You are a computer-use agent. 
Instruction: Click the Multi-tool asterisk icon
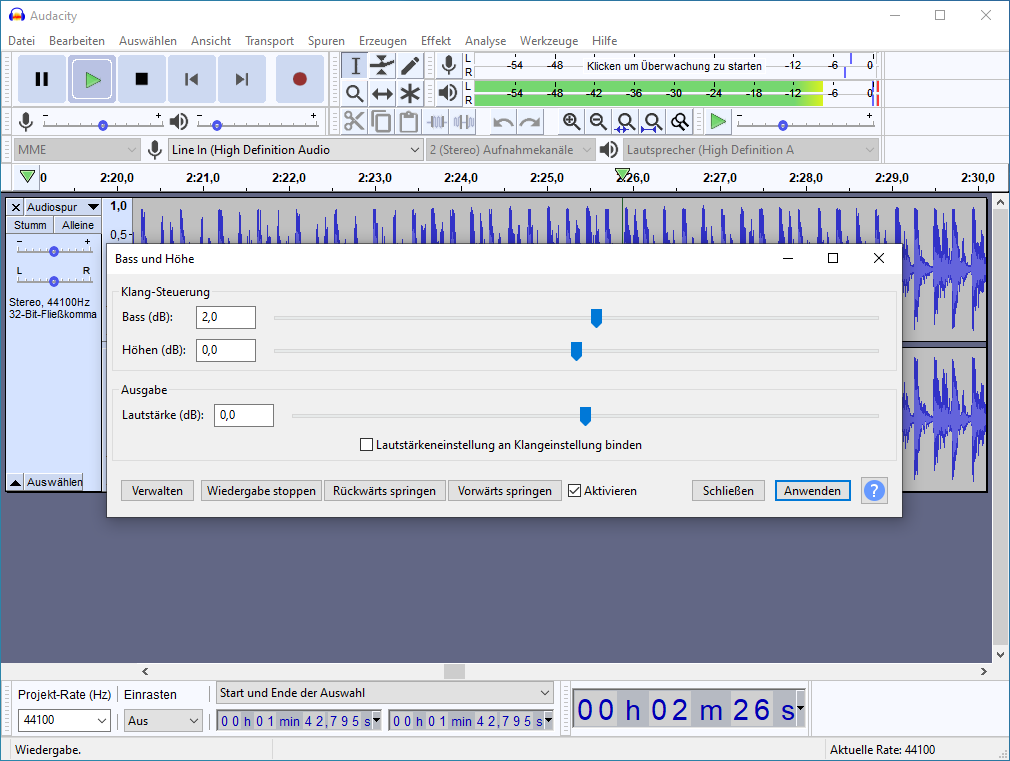coord(410,94)
